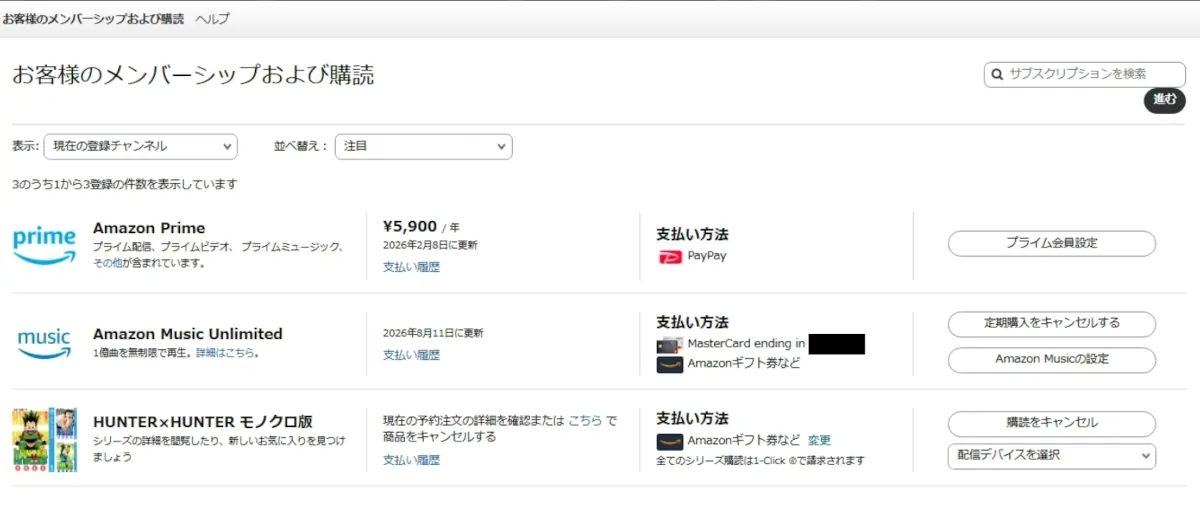Click the Amazon Music logo icon
Screen dimensions: 1200x513
pyautogui.click(x=44, y=342)
